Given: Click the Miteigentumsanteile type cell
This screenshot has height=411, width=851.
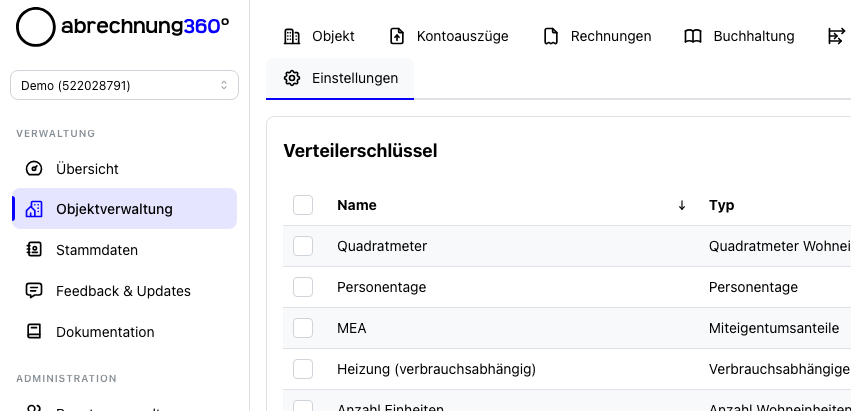Looking at the screenshot, I should pos(774,328).
